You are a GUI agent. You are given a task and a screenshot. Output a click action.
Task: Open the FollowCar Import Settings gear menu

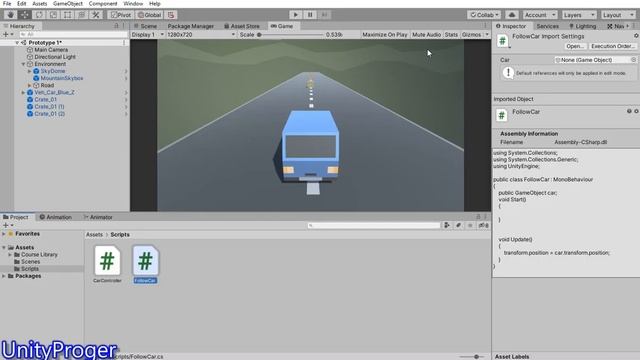(x=636, y=36)
